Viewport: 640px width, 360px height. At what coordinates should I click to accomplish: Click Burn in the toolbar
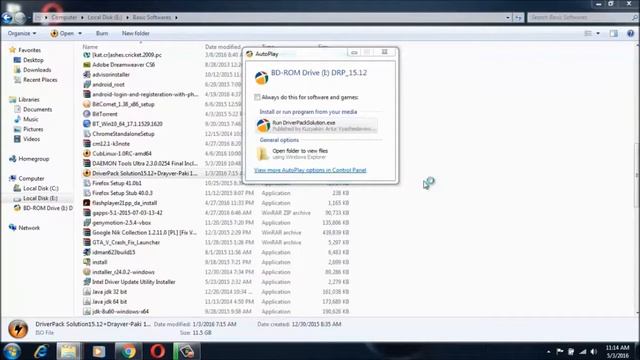point(102,33)
